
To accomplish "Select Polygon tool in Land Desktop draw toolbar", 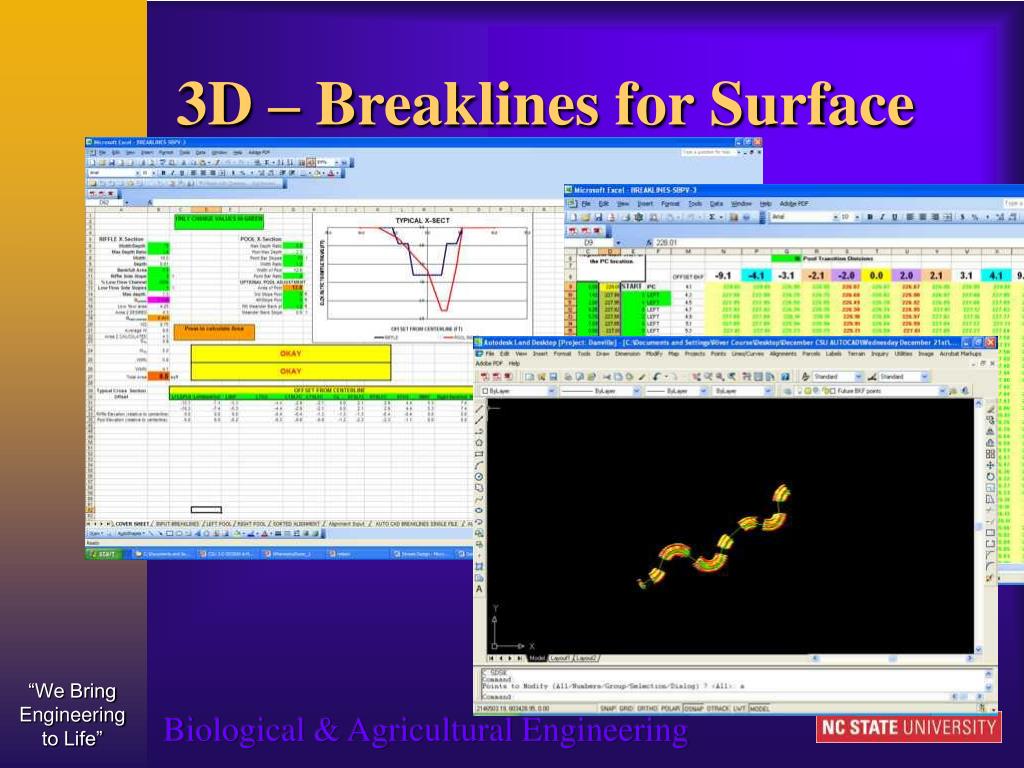I will (x=479, y=443).
